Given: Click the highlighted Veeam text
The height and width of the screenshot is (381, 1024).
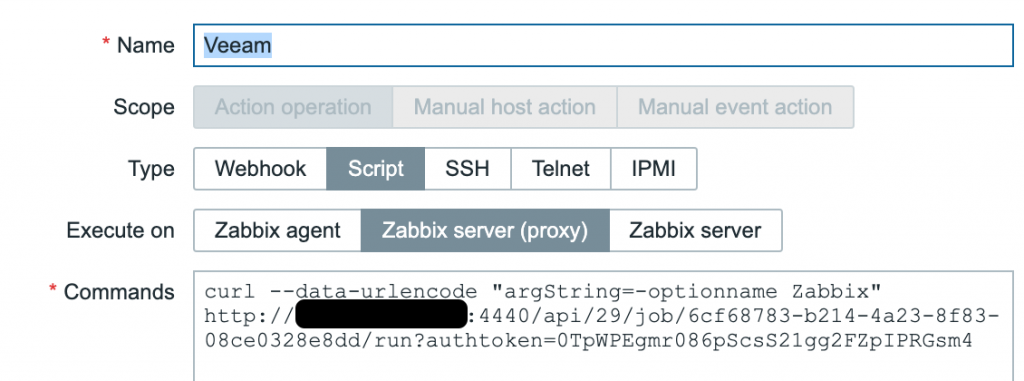Looking at the screenshot, I should 238,45.
